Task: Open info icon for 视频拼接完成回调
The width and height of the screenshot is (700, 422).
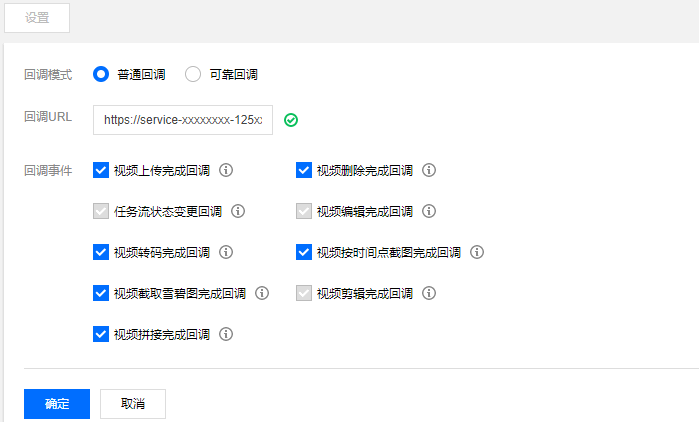Action: (226, 334)
